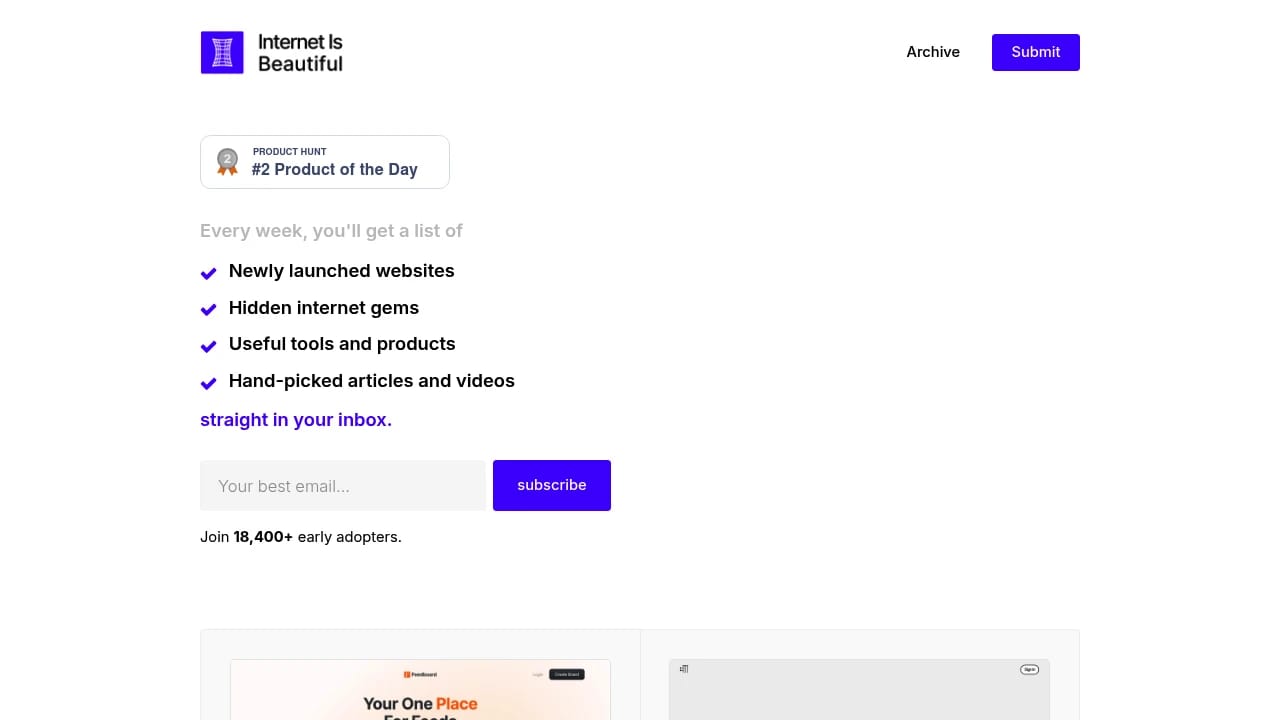The image size is (1280, 720).
Task: Click the checkmark icon next to "Hidden internet gems"
Action: click(208, 310)
